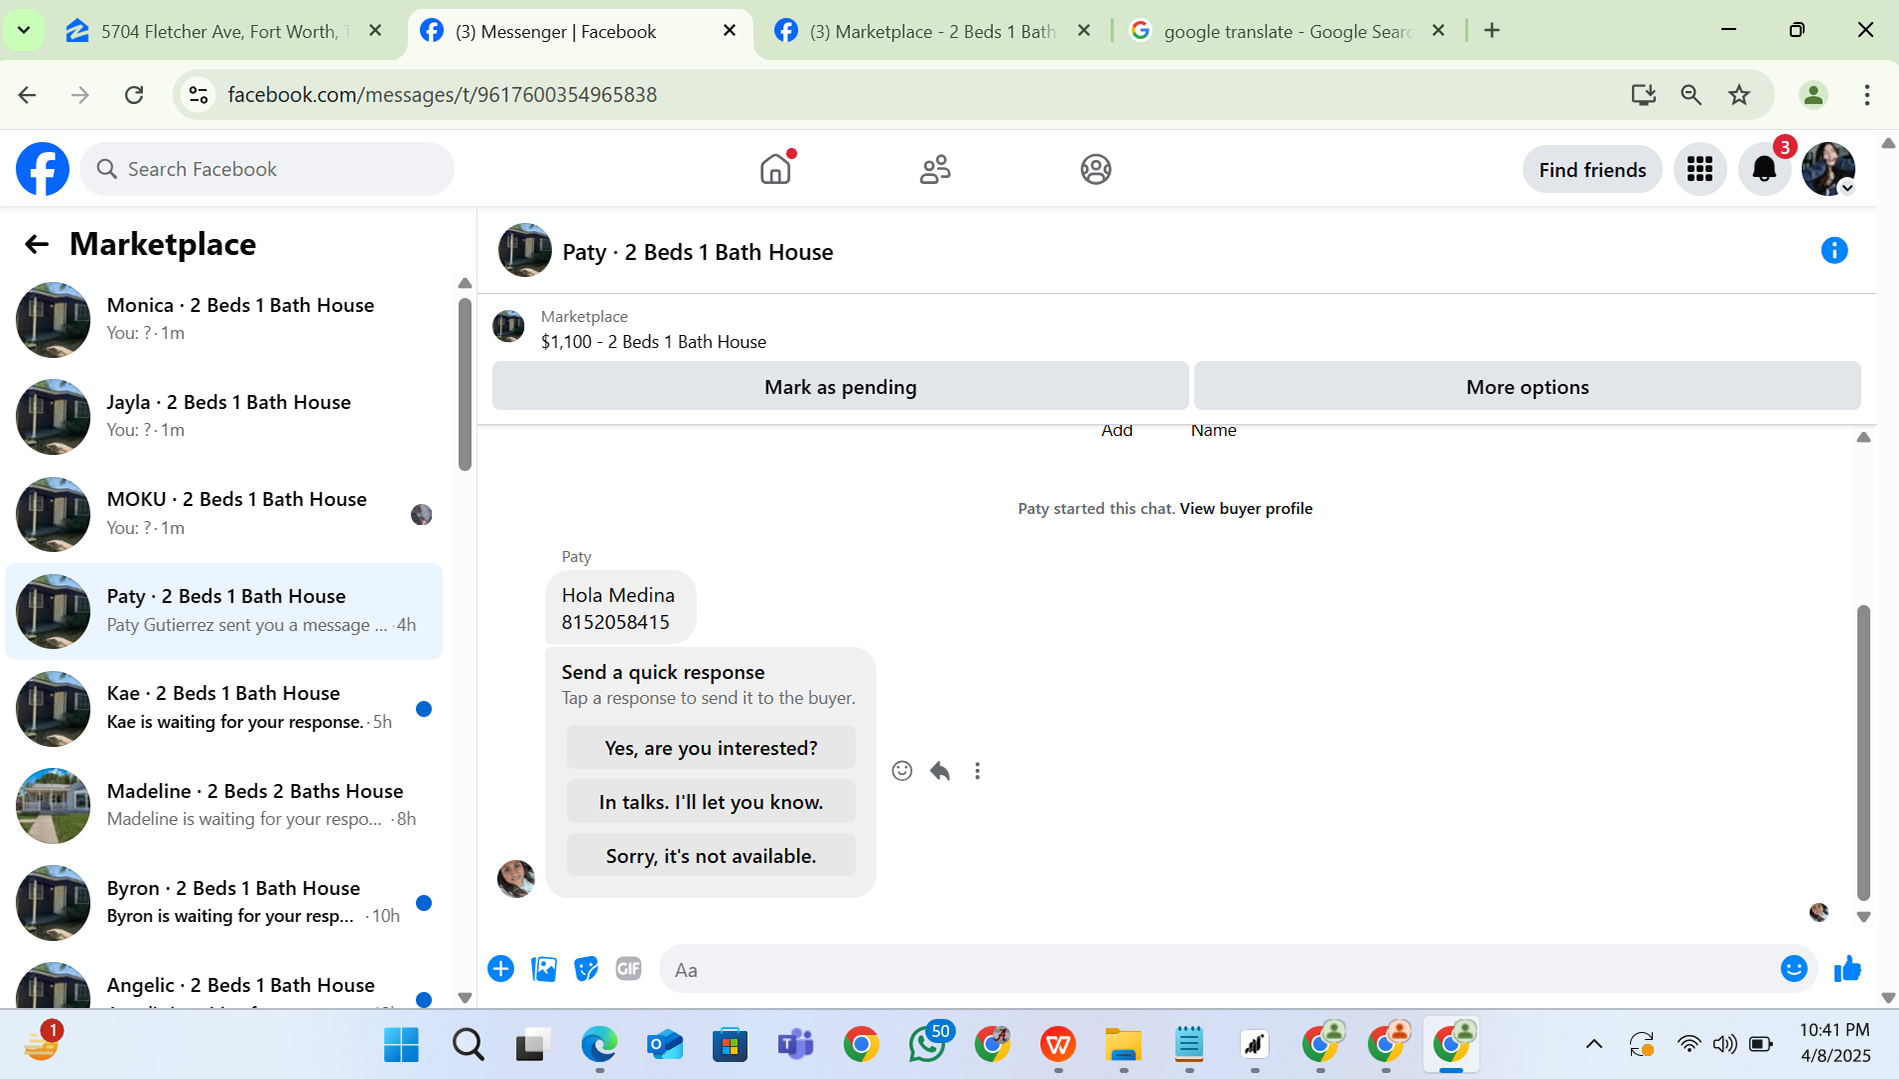Open Chrome three-dot menu
1899x1079 pixels.
[1866, 95]
